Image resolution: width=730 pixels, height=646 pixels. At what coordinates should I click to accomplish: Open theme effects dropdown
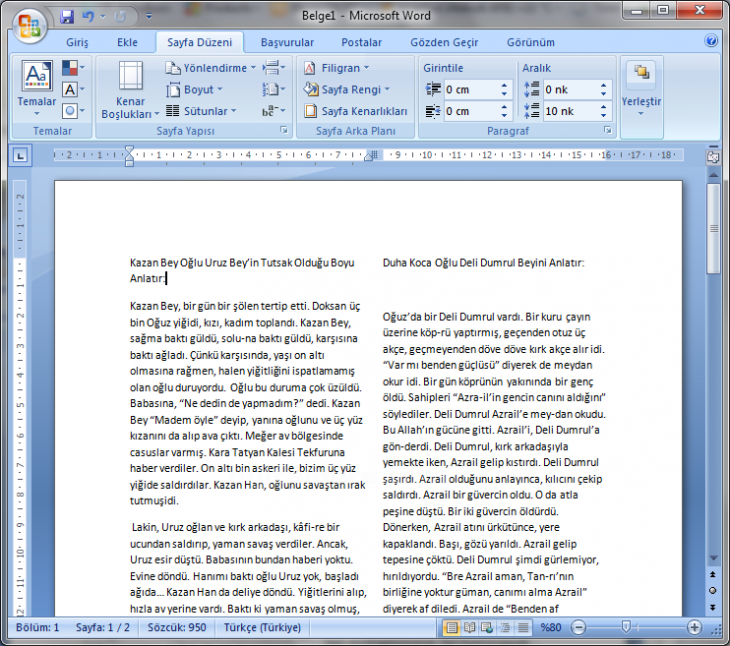coord(74,111)
